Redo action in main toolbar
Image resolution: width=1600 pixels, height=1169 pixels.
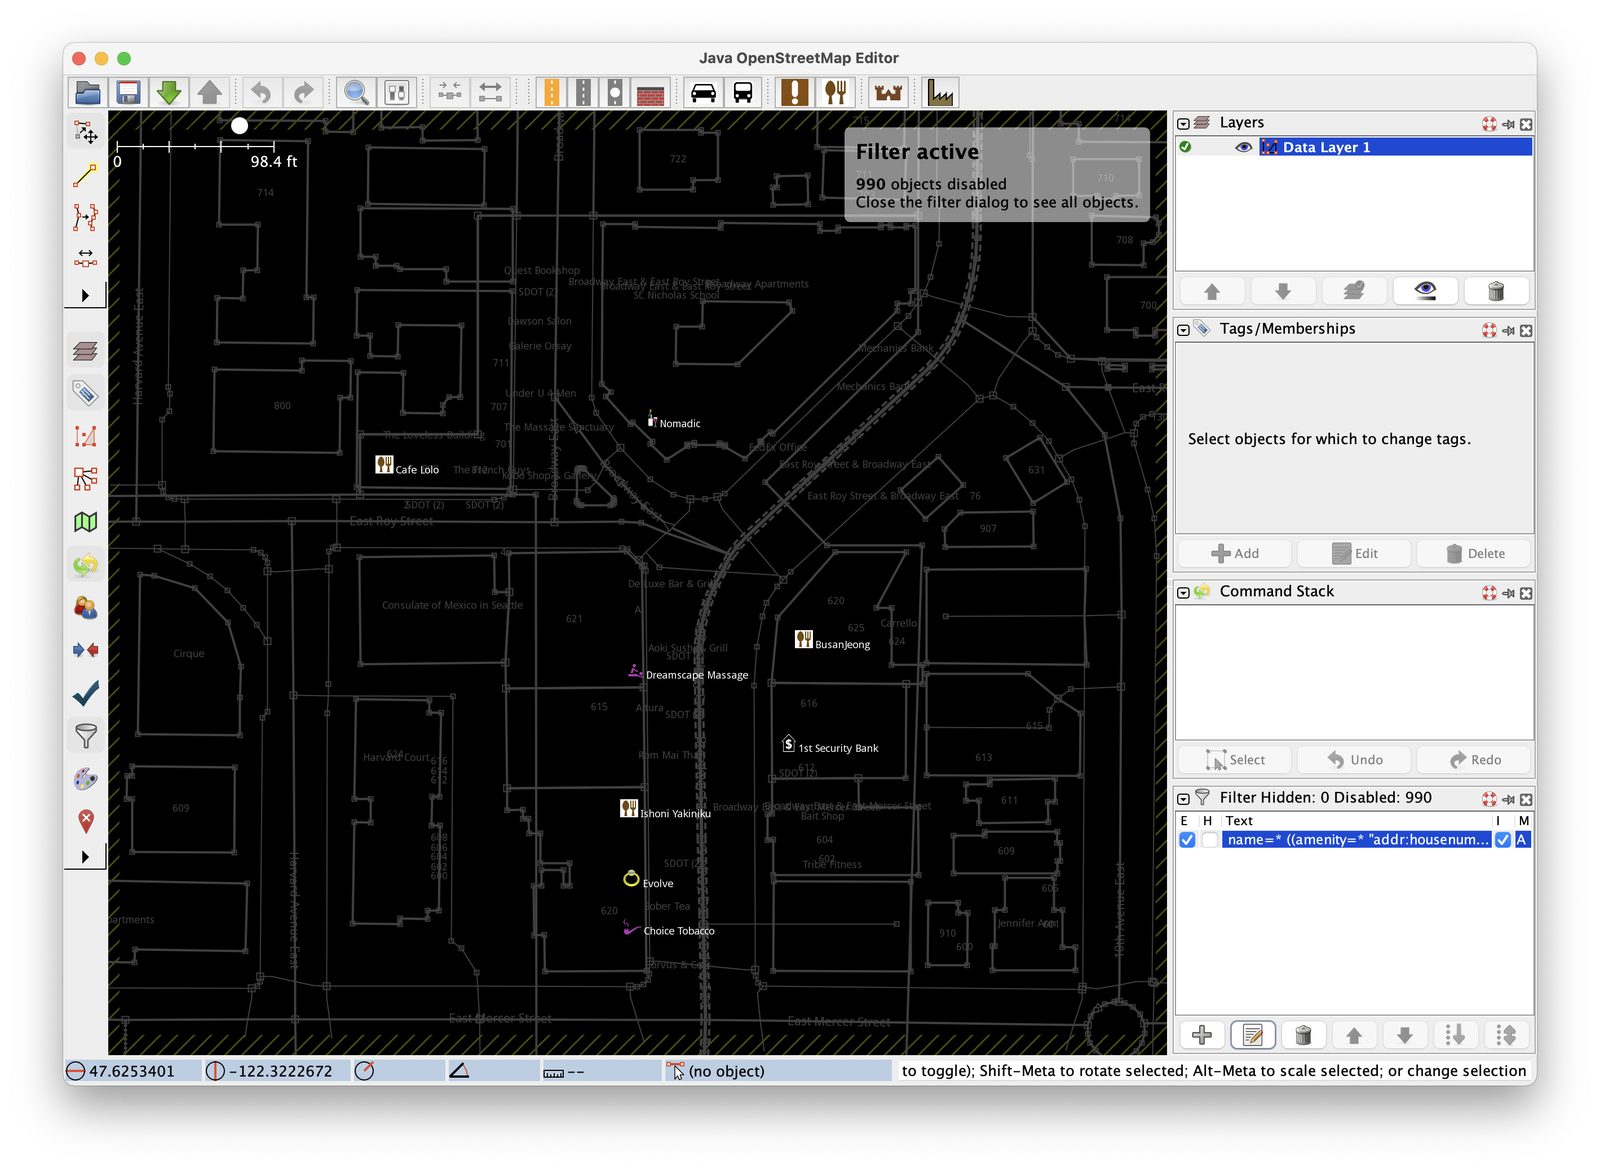tap(303, 93)
